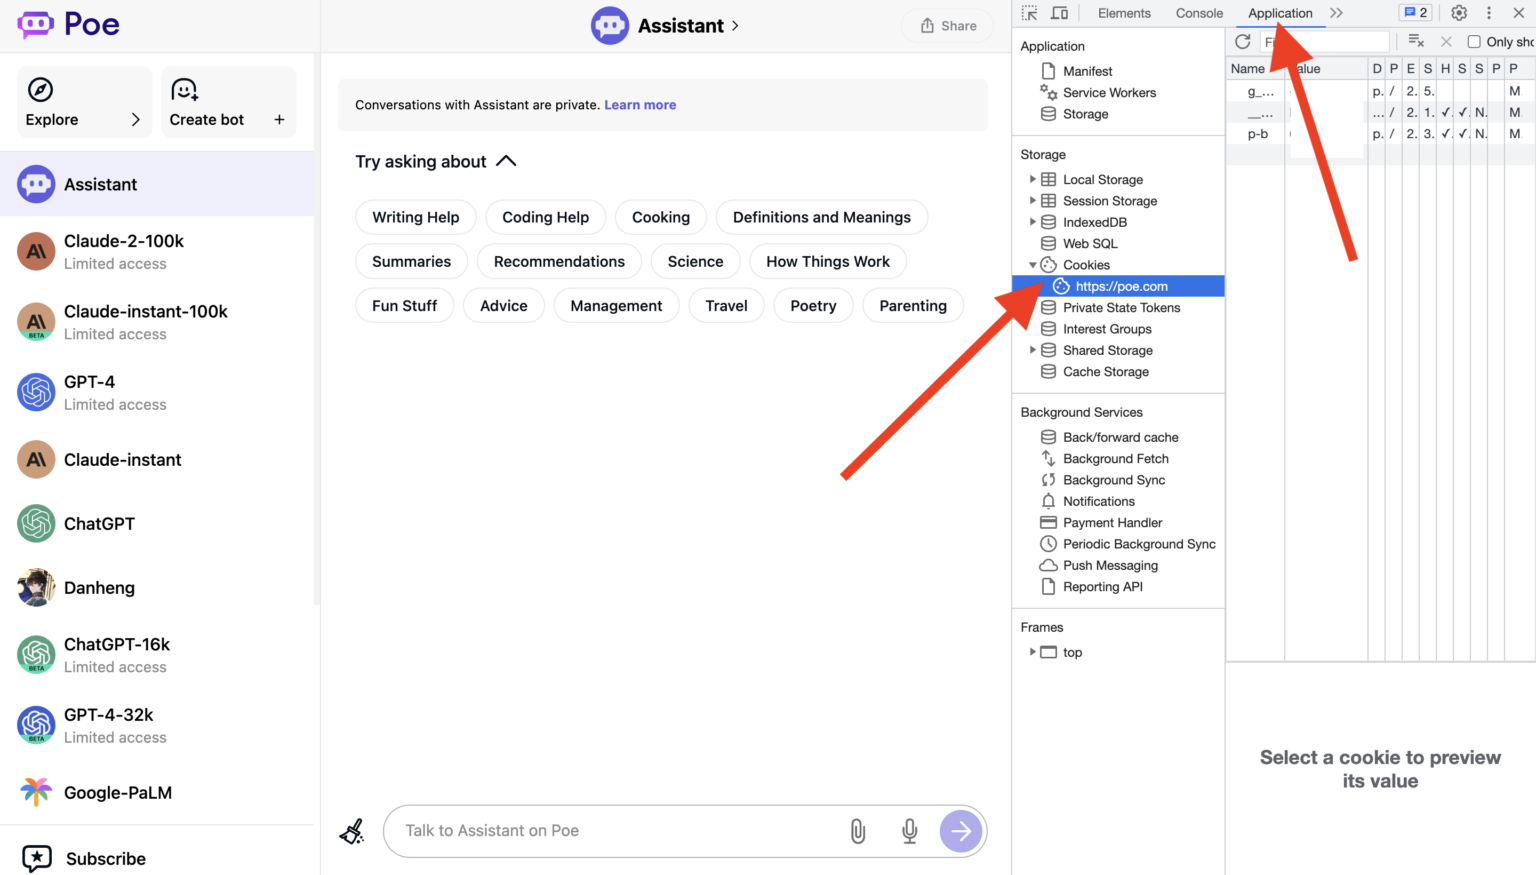Click the Share button
Screen dimensions: 1536x875
[x=947, y=26]
